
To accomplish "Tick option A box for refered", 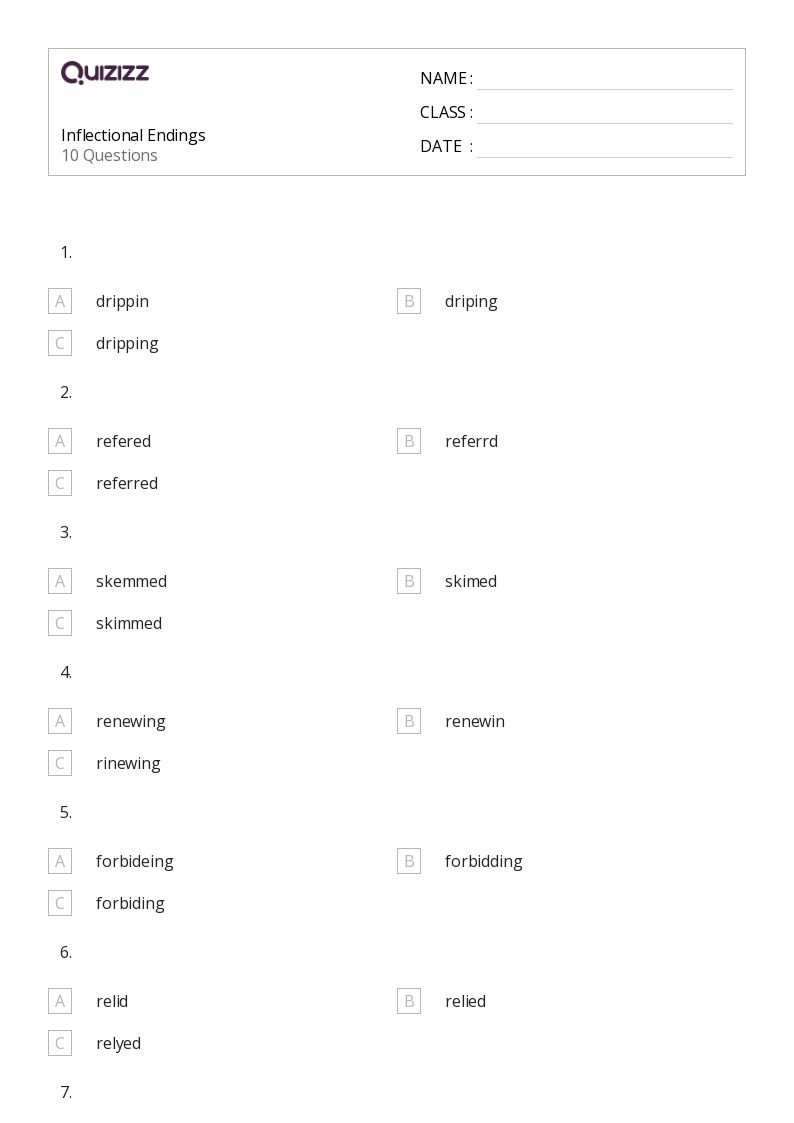I will tap(60, 440).
